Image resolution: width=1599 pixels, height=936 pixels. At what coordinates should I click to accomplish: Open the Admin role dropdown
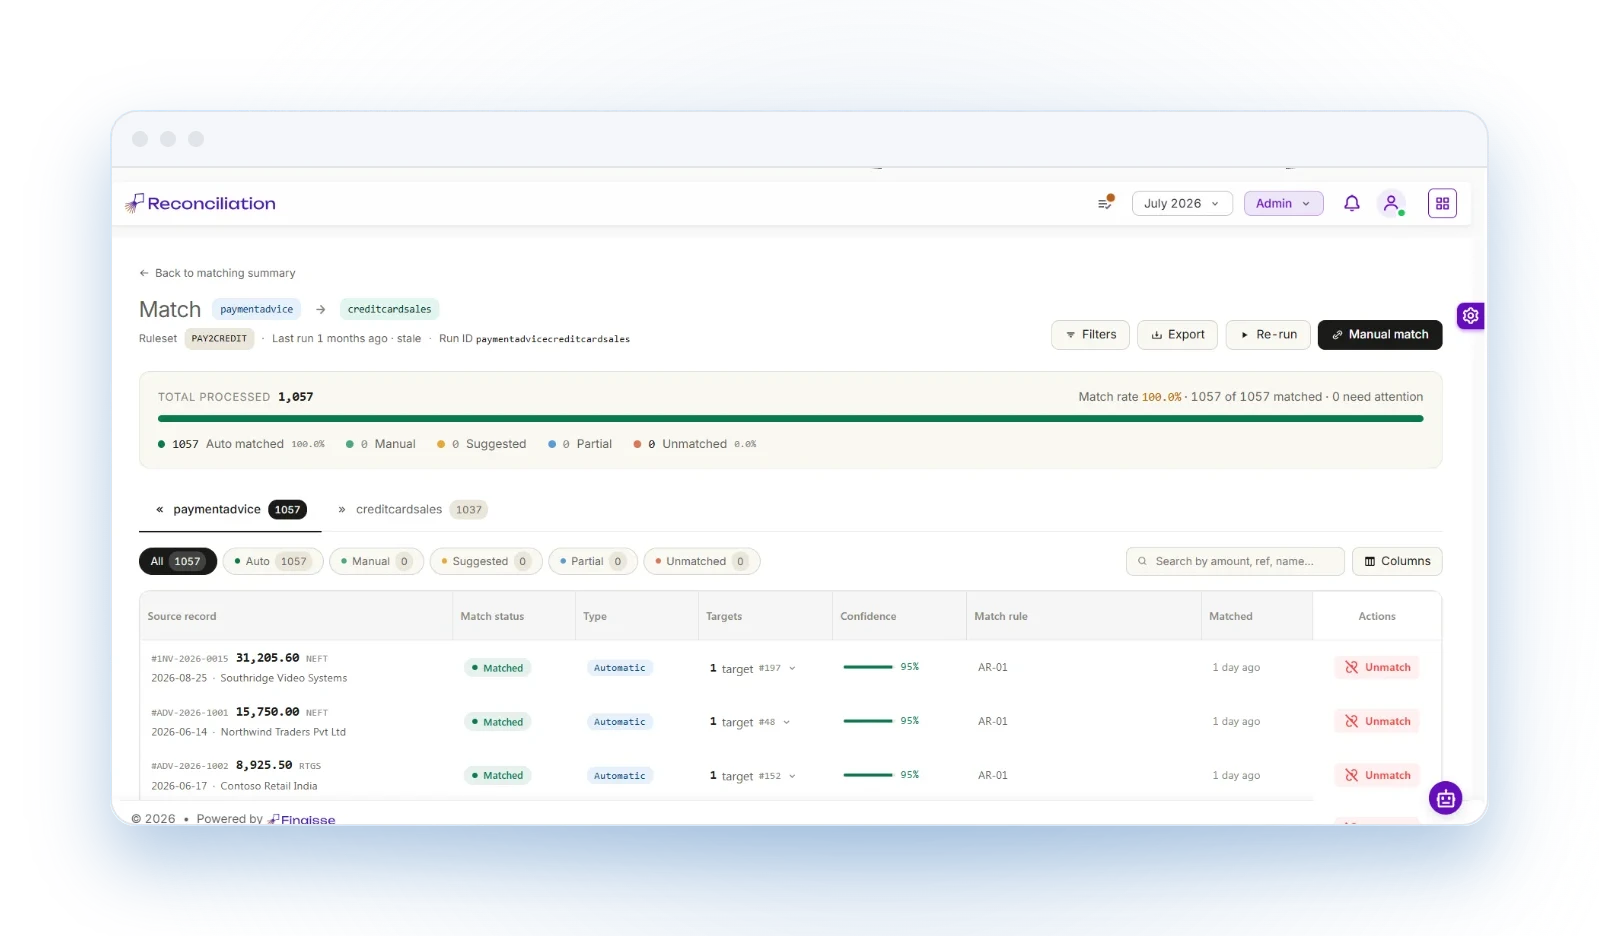[1283, 203]
